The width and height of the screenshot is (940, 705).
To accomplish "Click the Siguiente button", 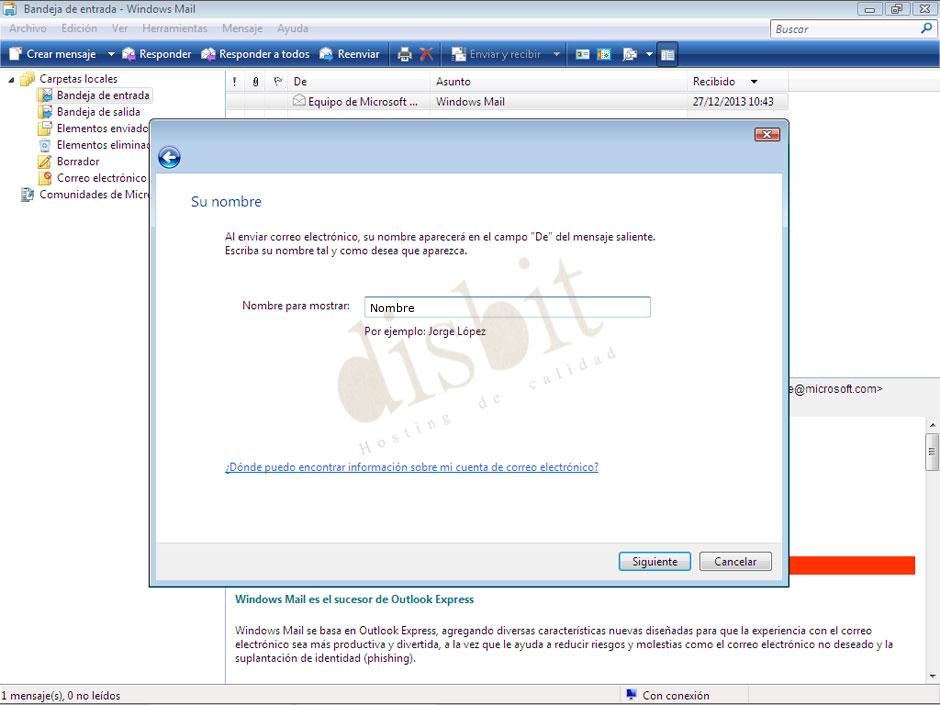I will coord(654,561).
